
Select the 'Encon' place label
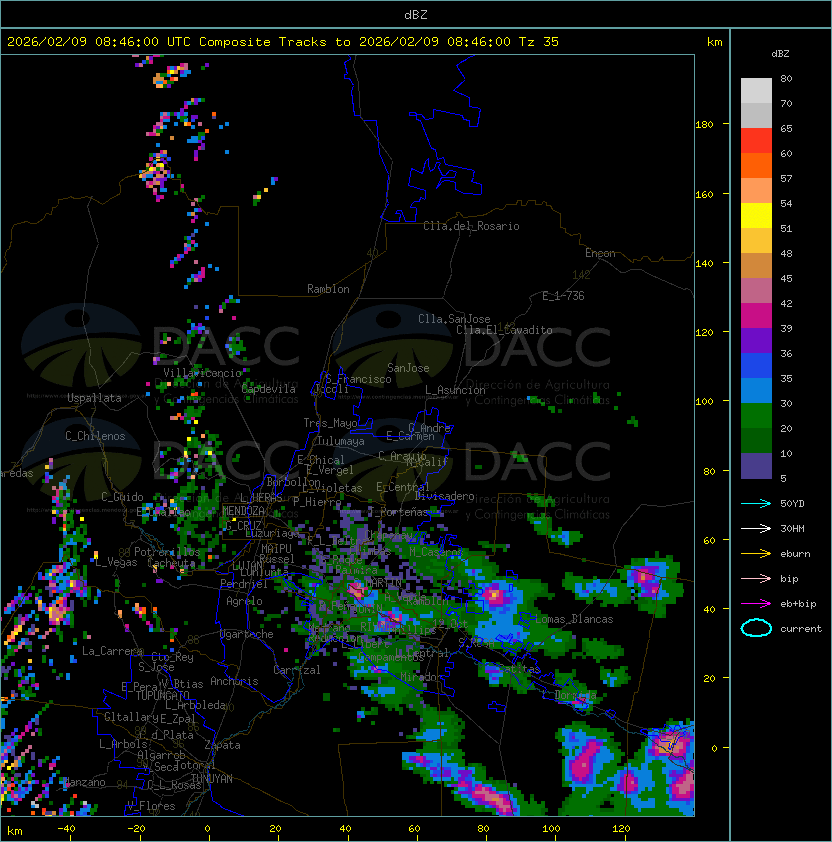(x=600, y=253)
